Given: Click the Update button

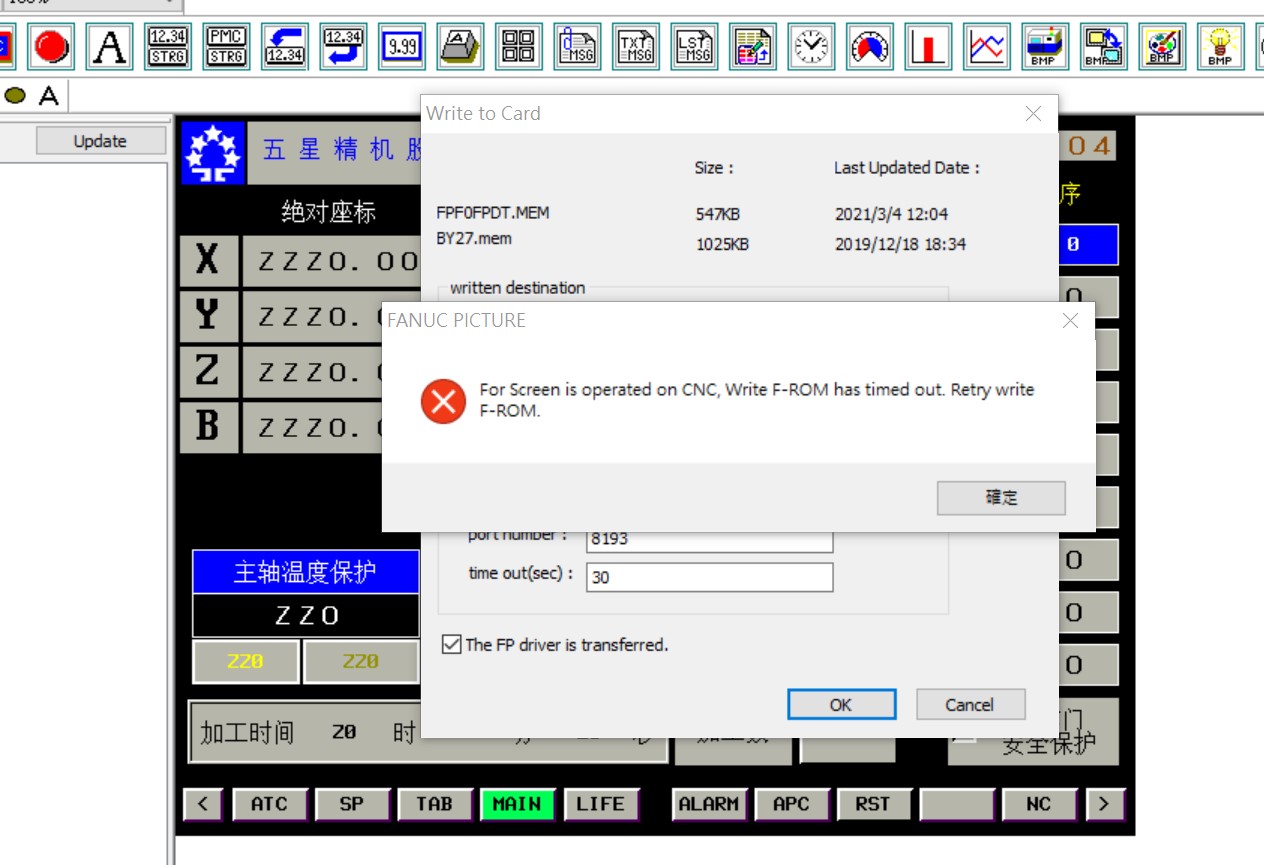Looking at the screenshot, I should click(100, 142).
